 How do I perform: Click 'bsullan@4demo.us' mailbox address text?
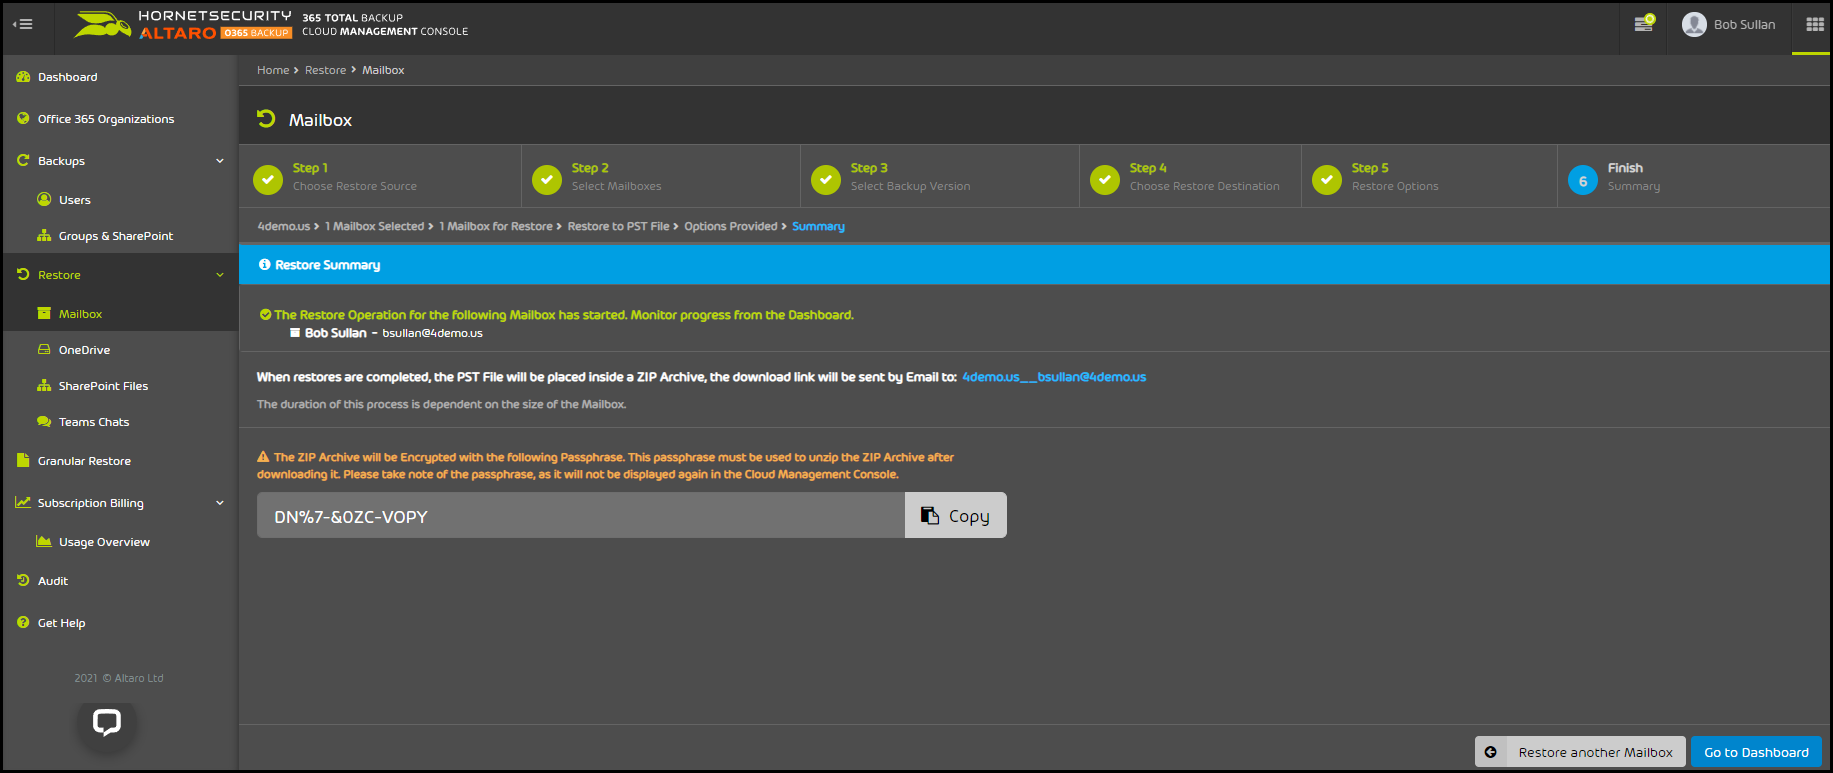click(x=432, y=333)
